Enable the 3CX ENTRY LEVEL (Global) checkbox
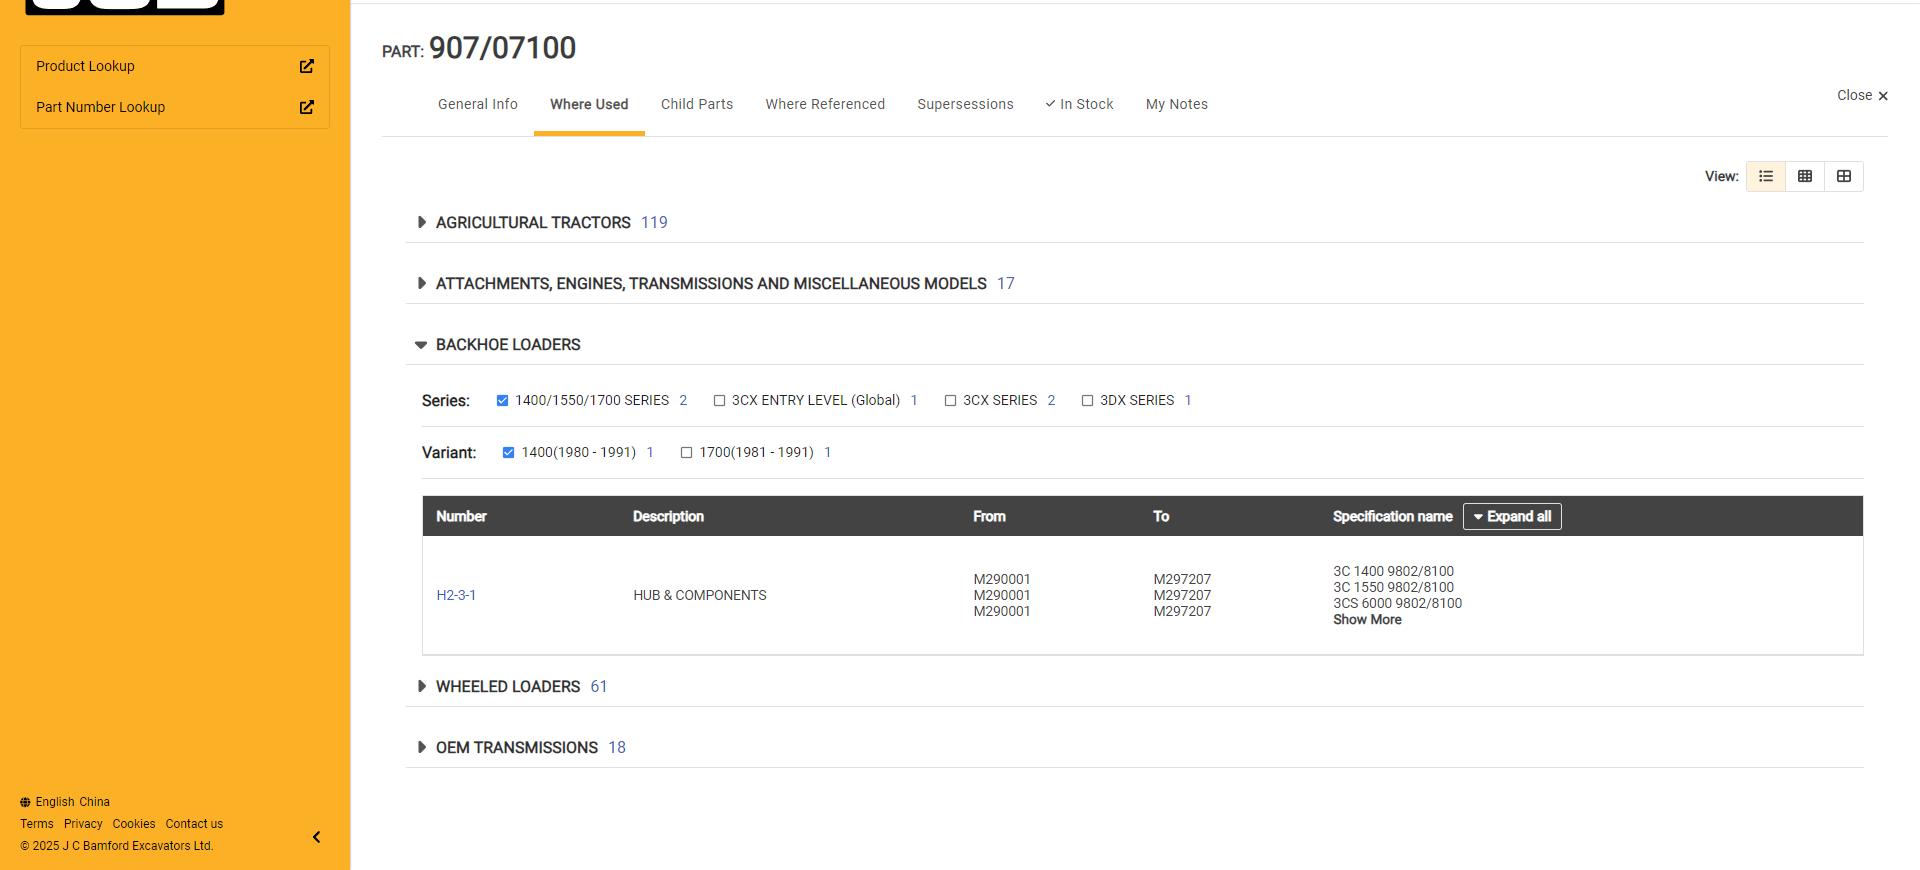The image size is (1920, 870). [719, 401]
